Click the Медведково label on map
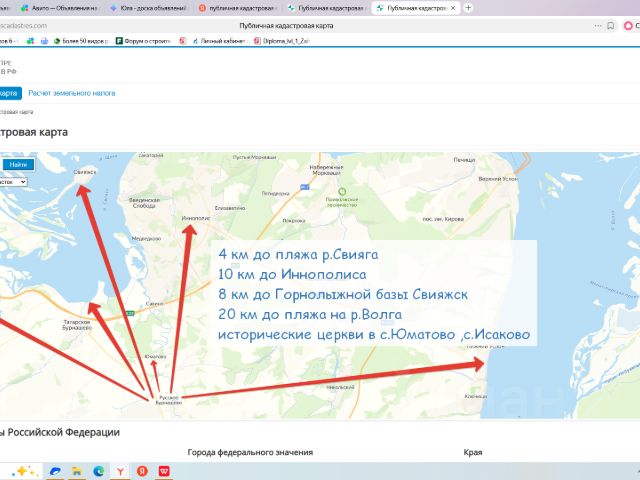 [x=146, y=238]
